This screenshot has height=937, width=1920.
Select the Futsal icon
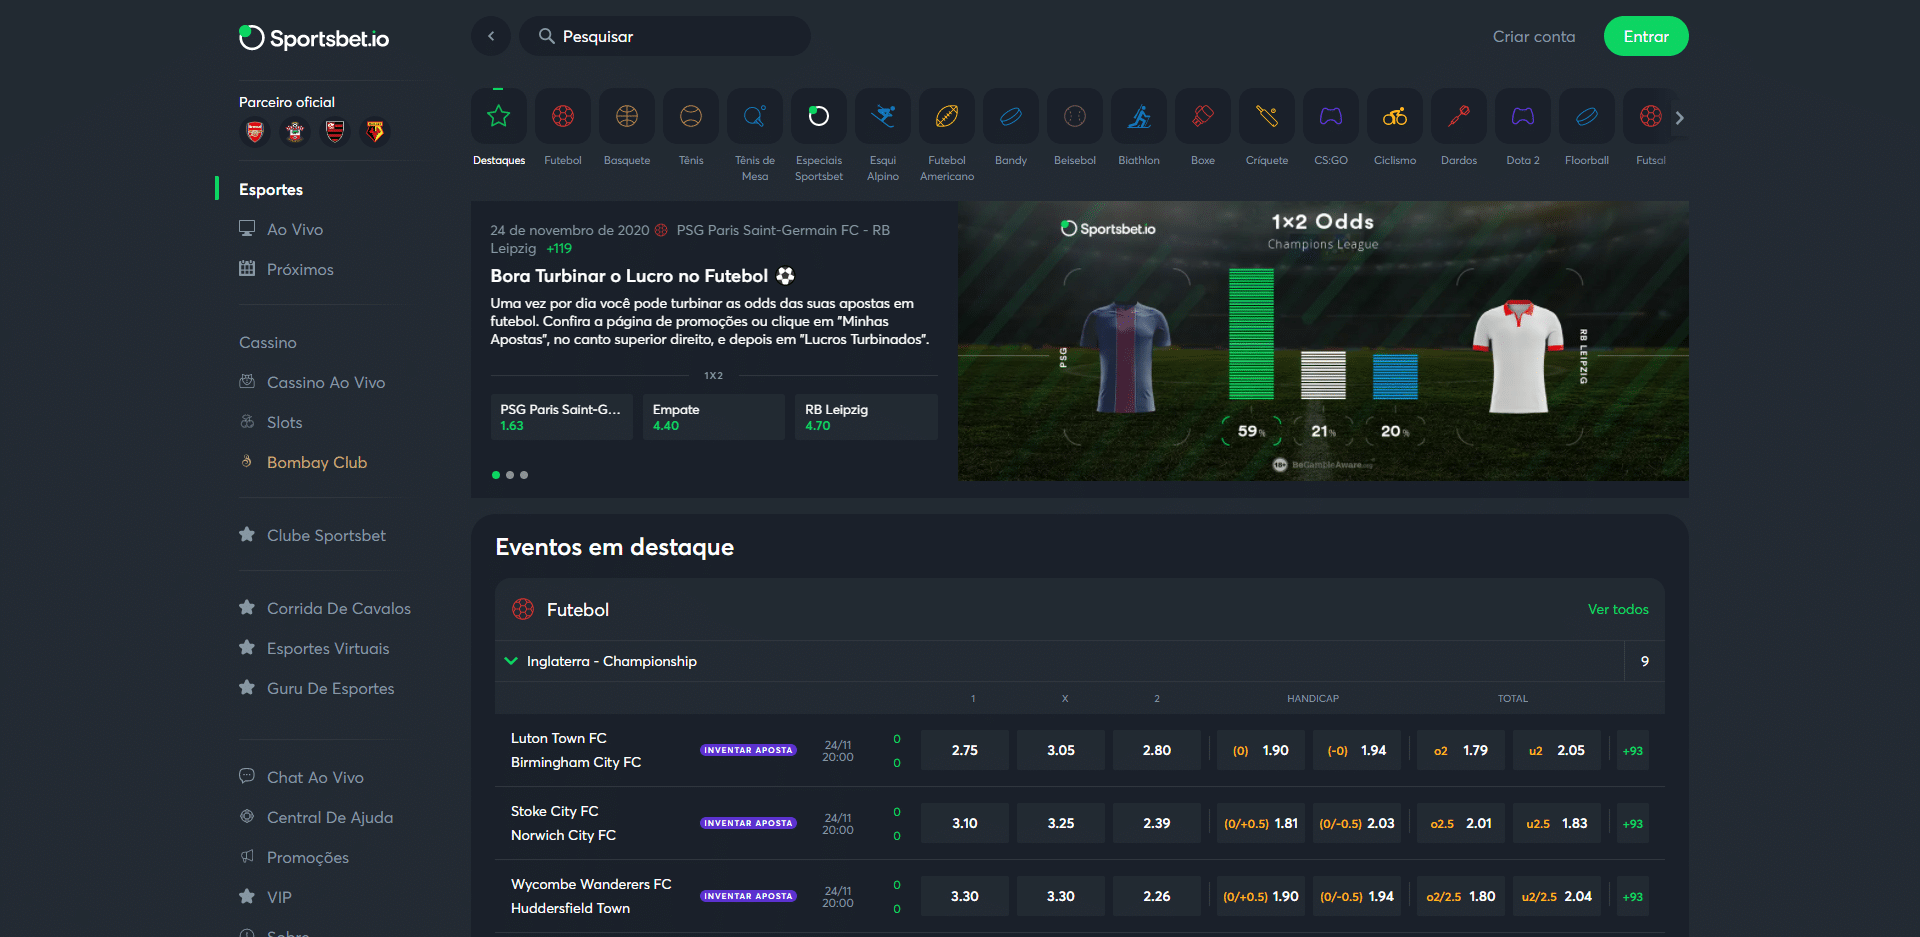coord(1651,117)
